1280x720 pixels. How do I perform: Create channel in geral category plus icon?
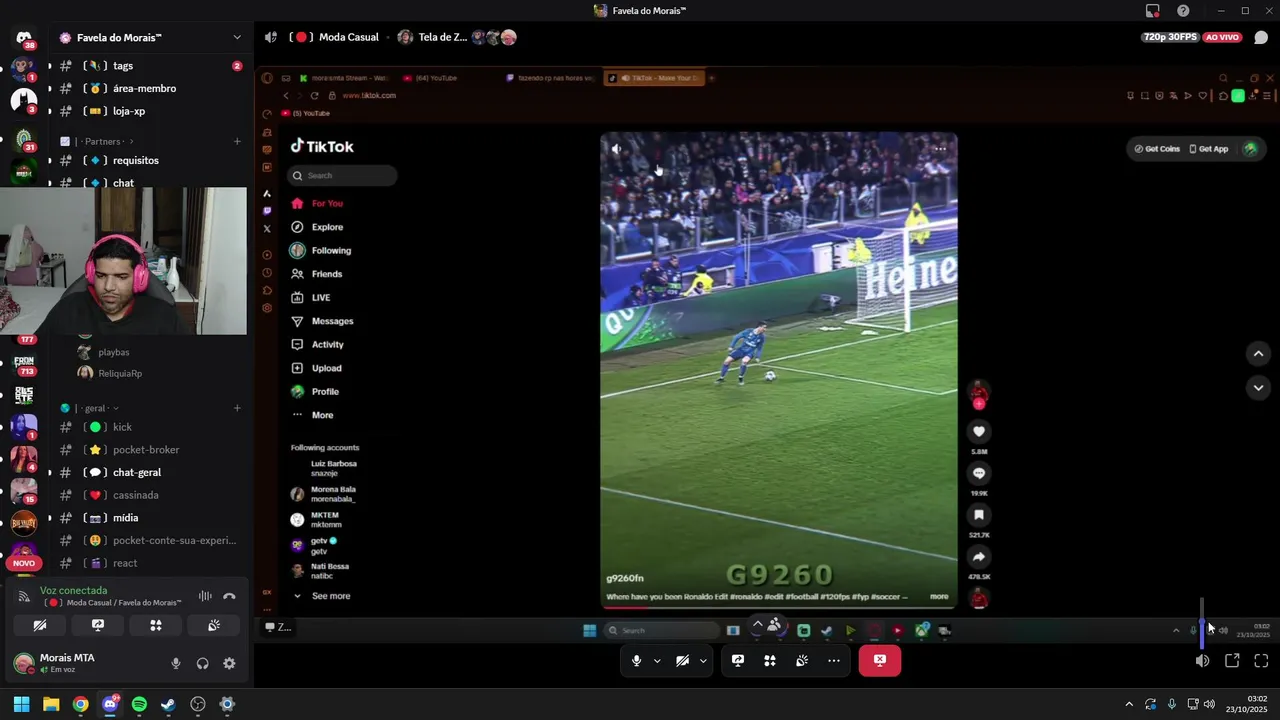point(237,408)
